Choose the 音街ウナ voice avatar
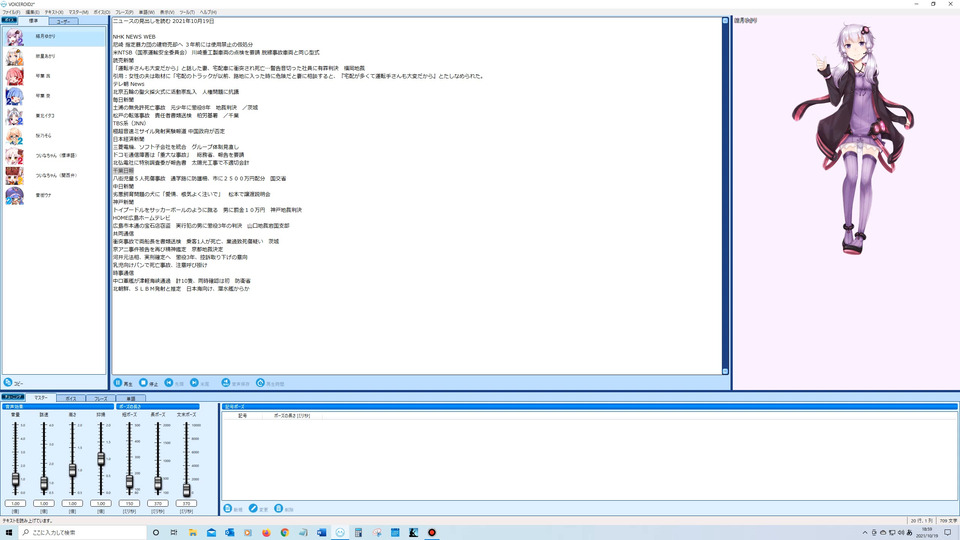960x540 pixels. click(15, 195)
